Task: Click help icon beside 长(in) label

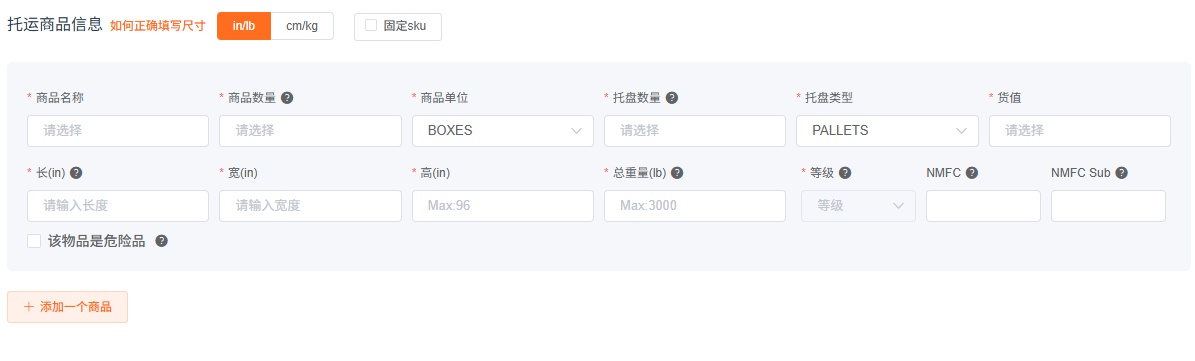Action: pyautogui.click(x=76, y=173)
